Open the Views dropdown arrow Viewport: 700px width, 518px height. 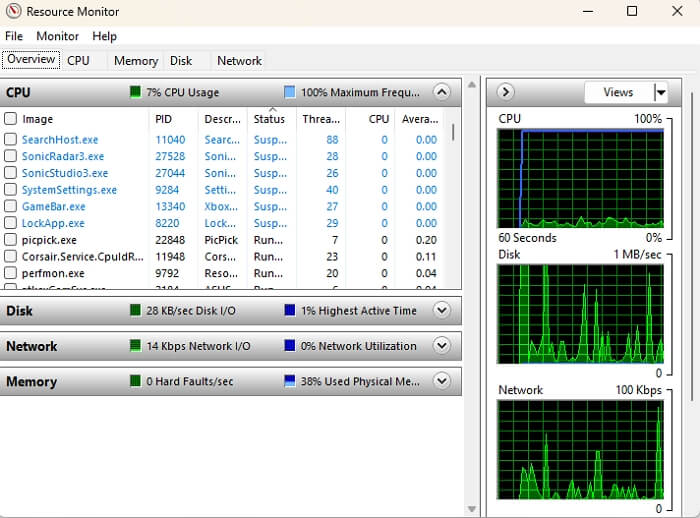[x=661, y=92]
